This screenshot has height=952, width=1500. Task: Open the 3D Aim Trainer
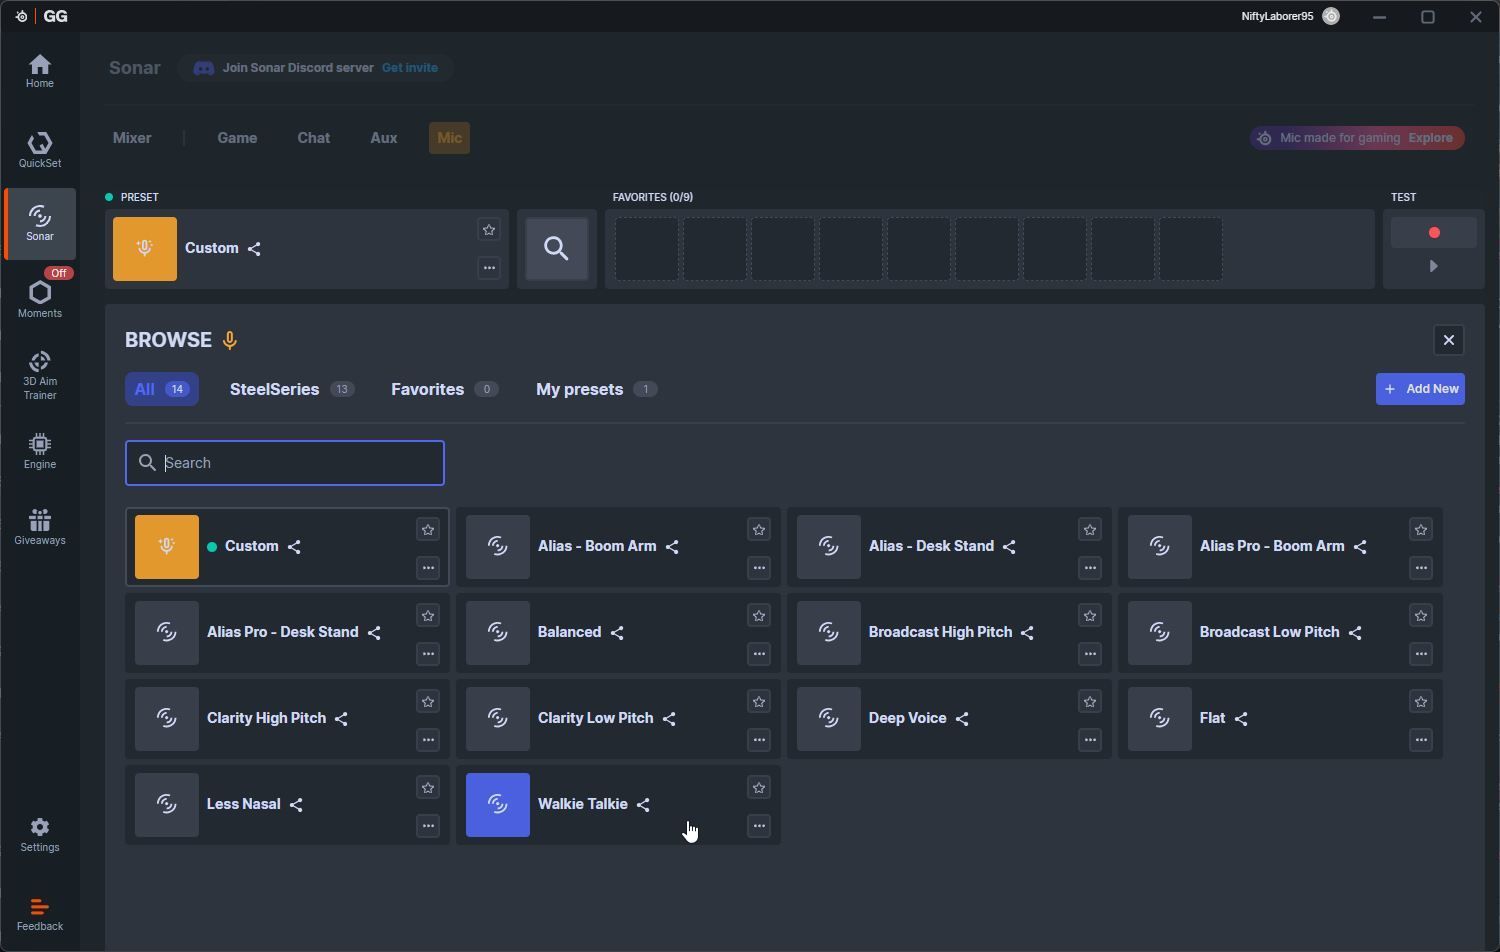40,375
